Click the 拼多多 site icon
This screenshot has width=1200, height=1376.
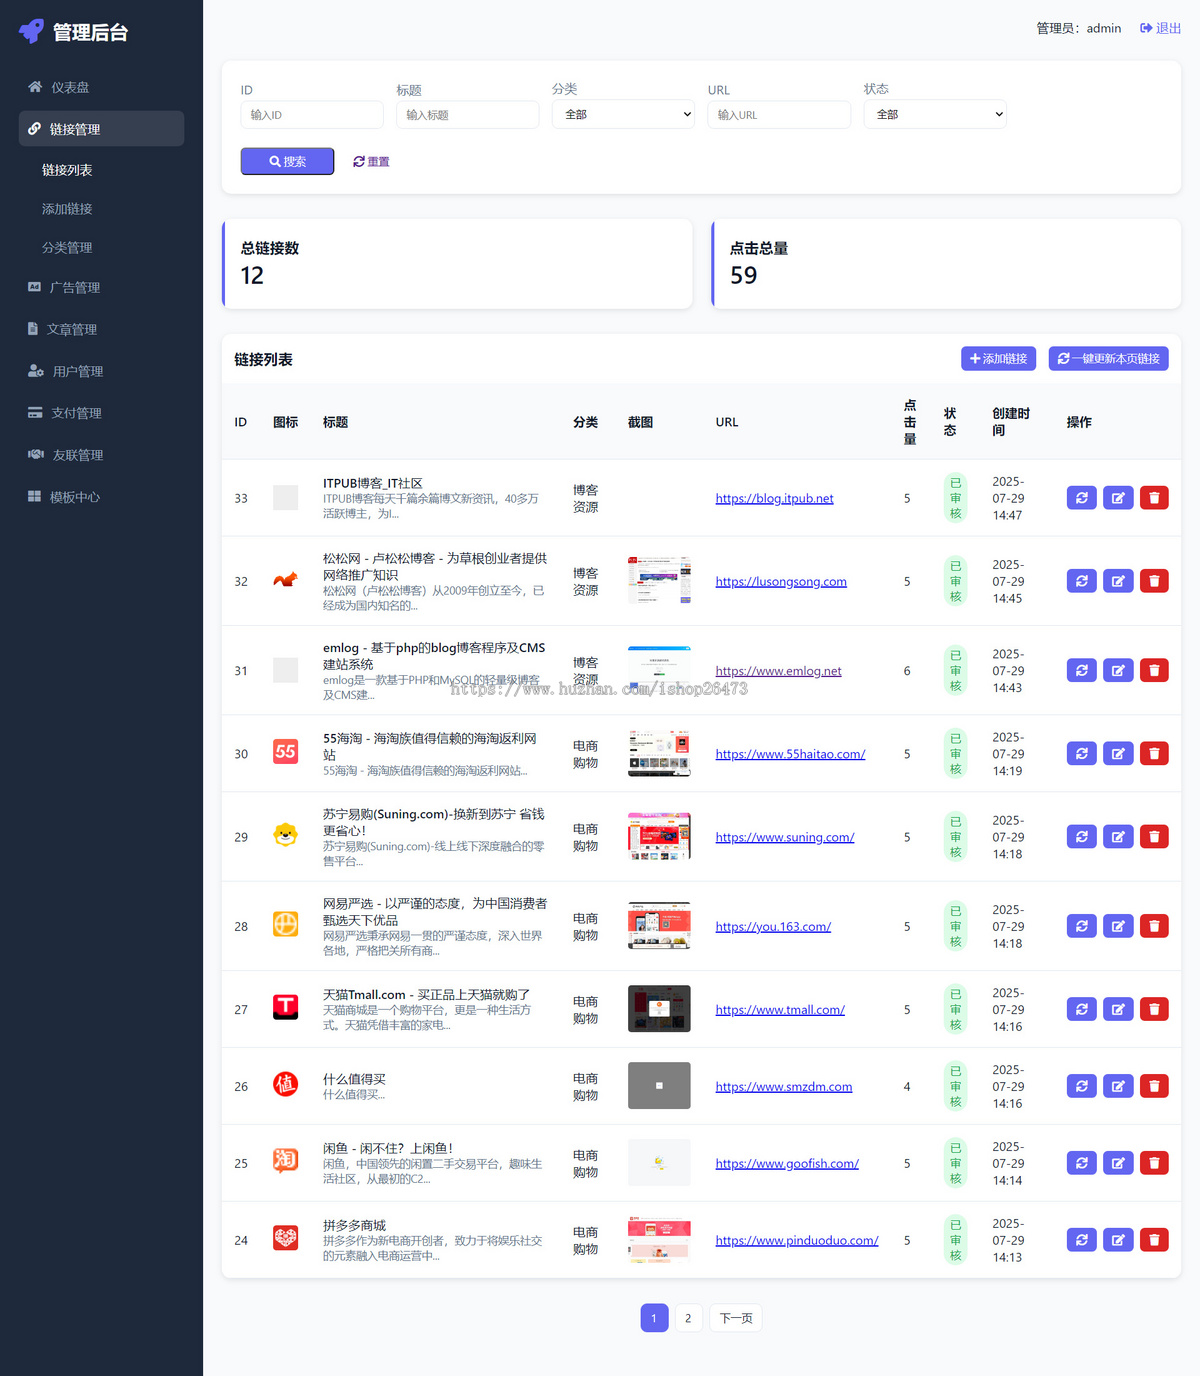tap(286, 1238)
